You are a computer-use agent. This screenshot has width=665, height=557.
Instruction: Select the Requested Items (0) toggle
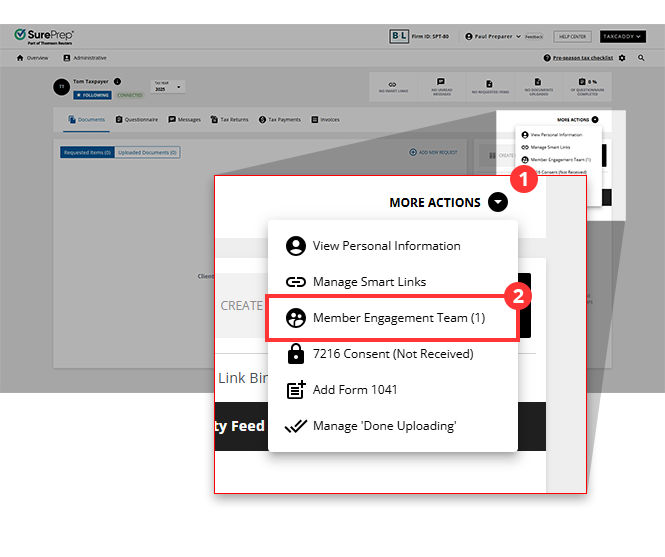coord(87,152)
